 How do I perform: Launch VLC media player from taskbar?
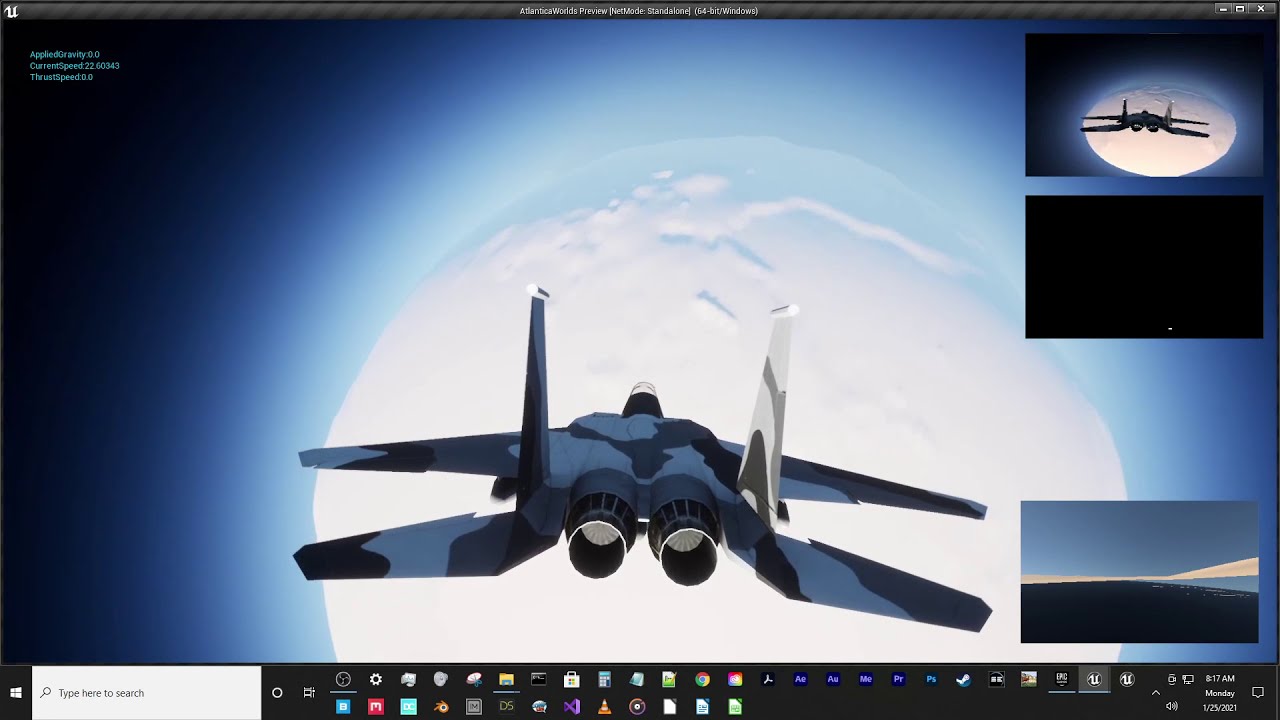pyautogui.click(x=604, y=707)
